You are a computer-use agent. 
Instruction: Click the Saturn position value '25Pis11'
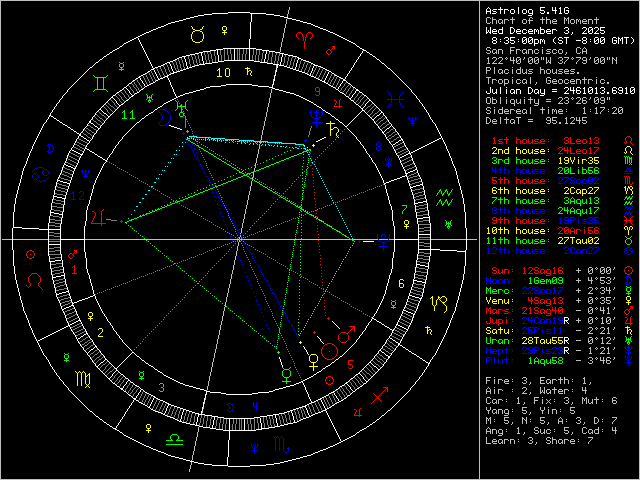542,331
